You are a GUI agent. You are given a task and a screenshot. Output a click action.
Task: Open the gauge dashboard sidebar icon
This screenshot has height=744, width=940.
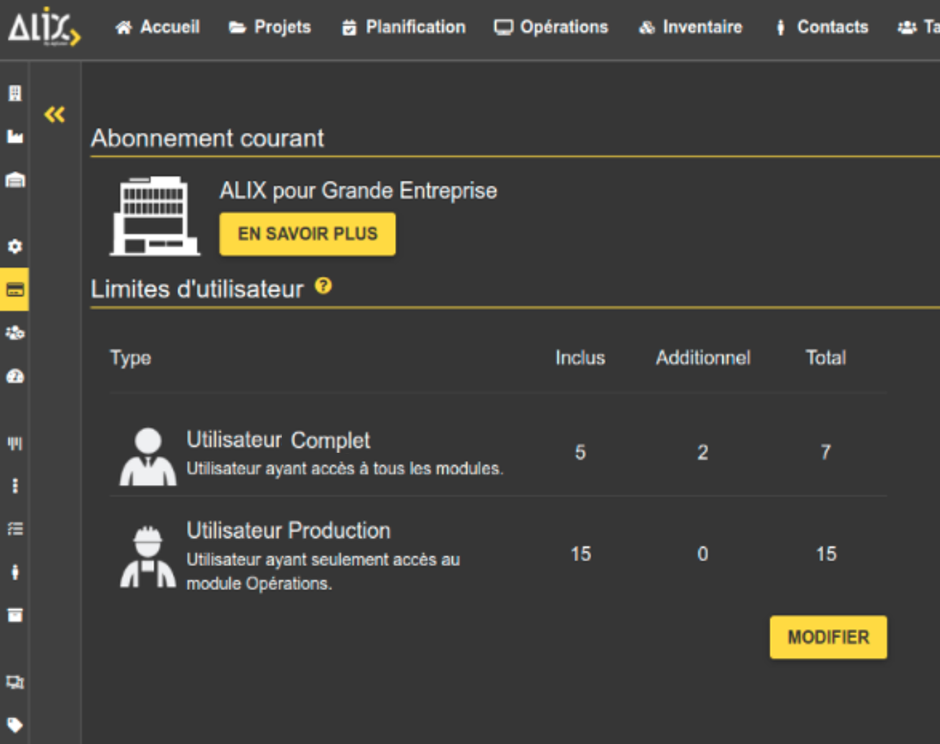coord(15,376)
